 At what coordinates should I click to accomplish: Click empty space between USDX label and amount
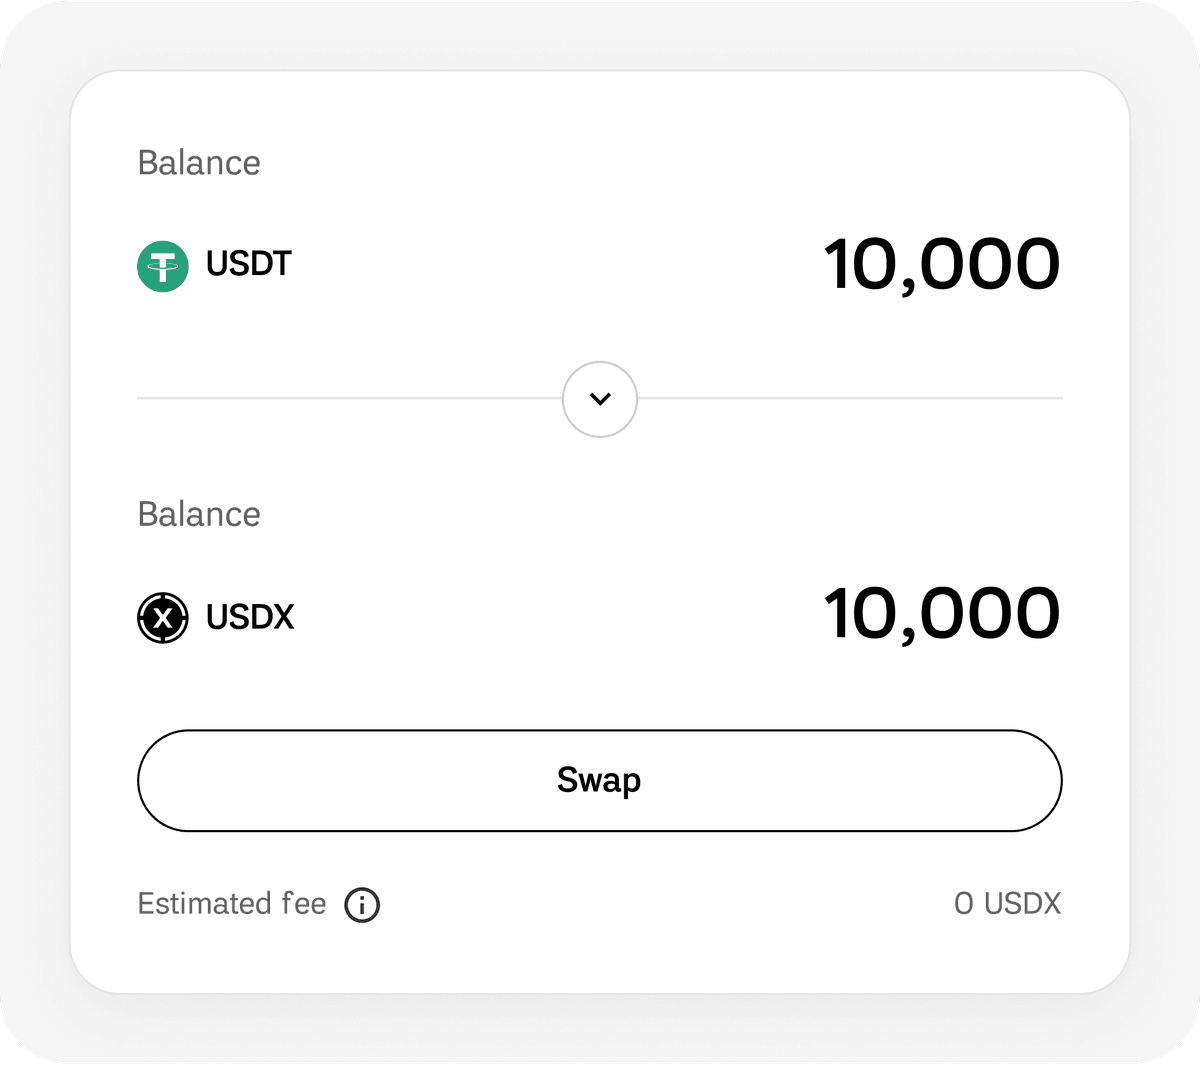[550, 617]
